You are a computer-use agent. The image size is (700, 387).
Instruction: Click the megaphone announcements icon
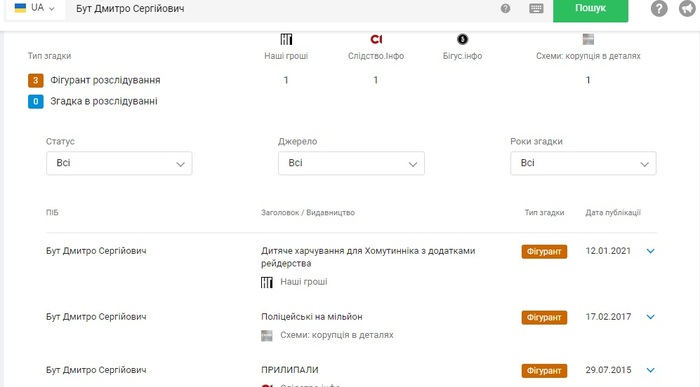687,8
